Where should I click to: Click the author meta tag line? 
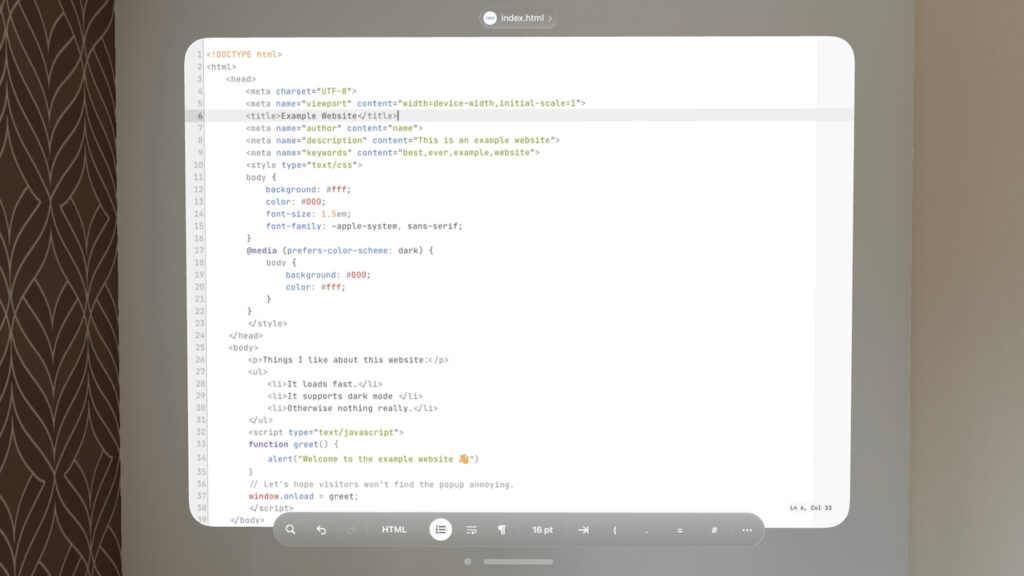pyautogui.click(x=334, y=128)
